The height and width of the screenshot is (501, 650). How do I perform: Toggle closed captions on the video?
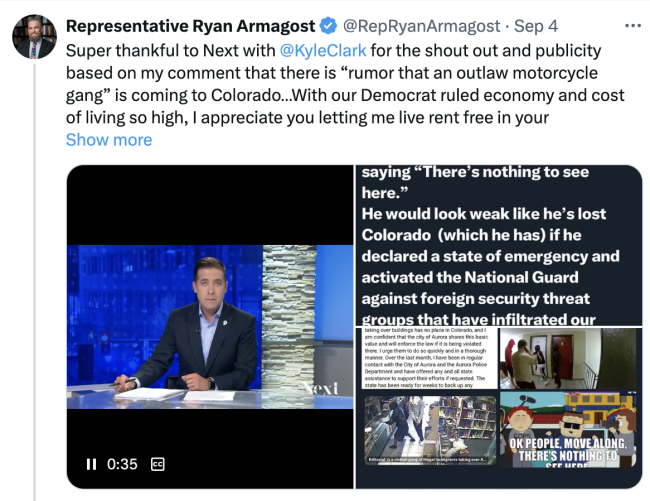pos(158,464)
